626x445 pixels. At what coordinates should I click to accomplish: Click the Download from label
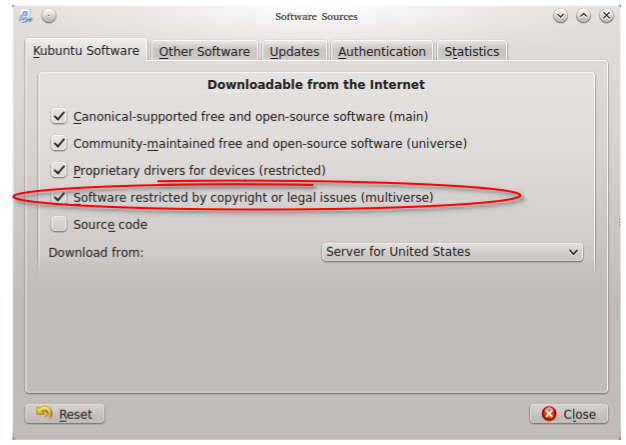[x=96, y=252]
